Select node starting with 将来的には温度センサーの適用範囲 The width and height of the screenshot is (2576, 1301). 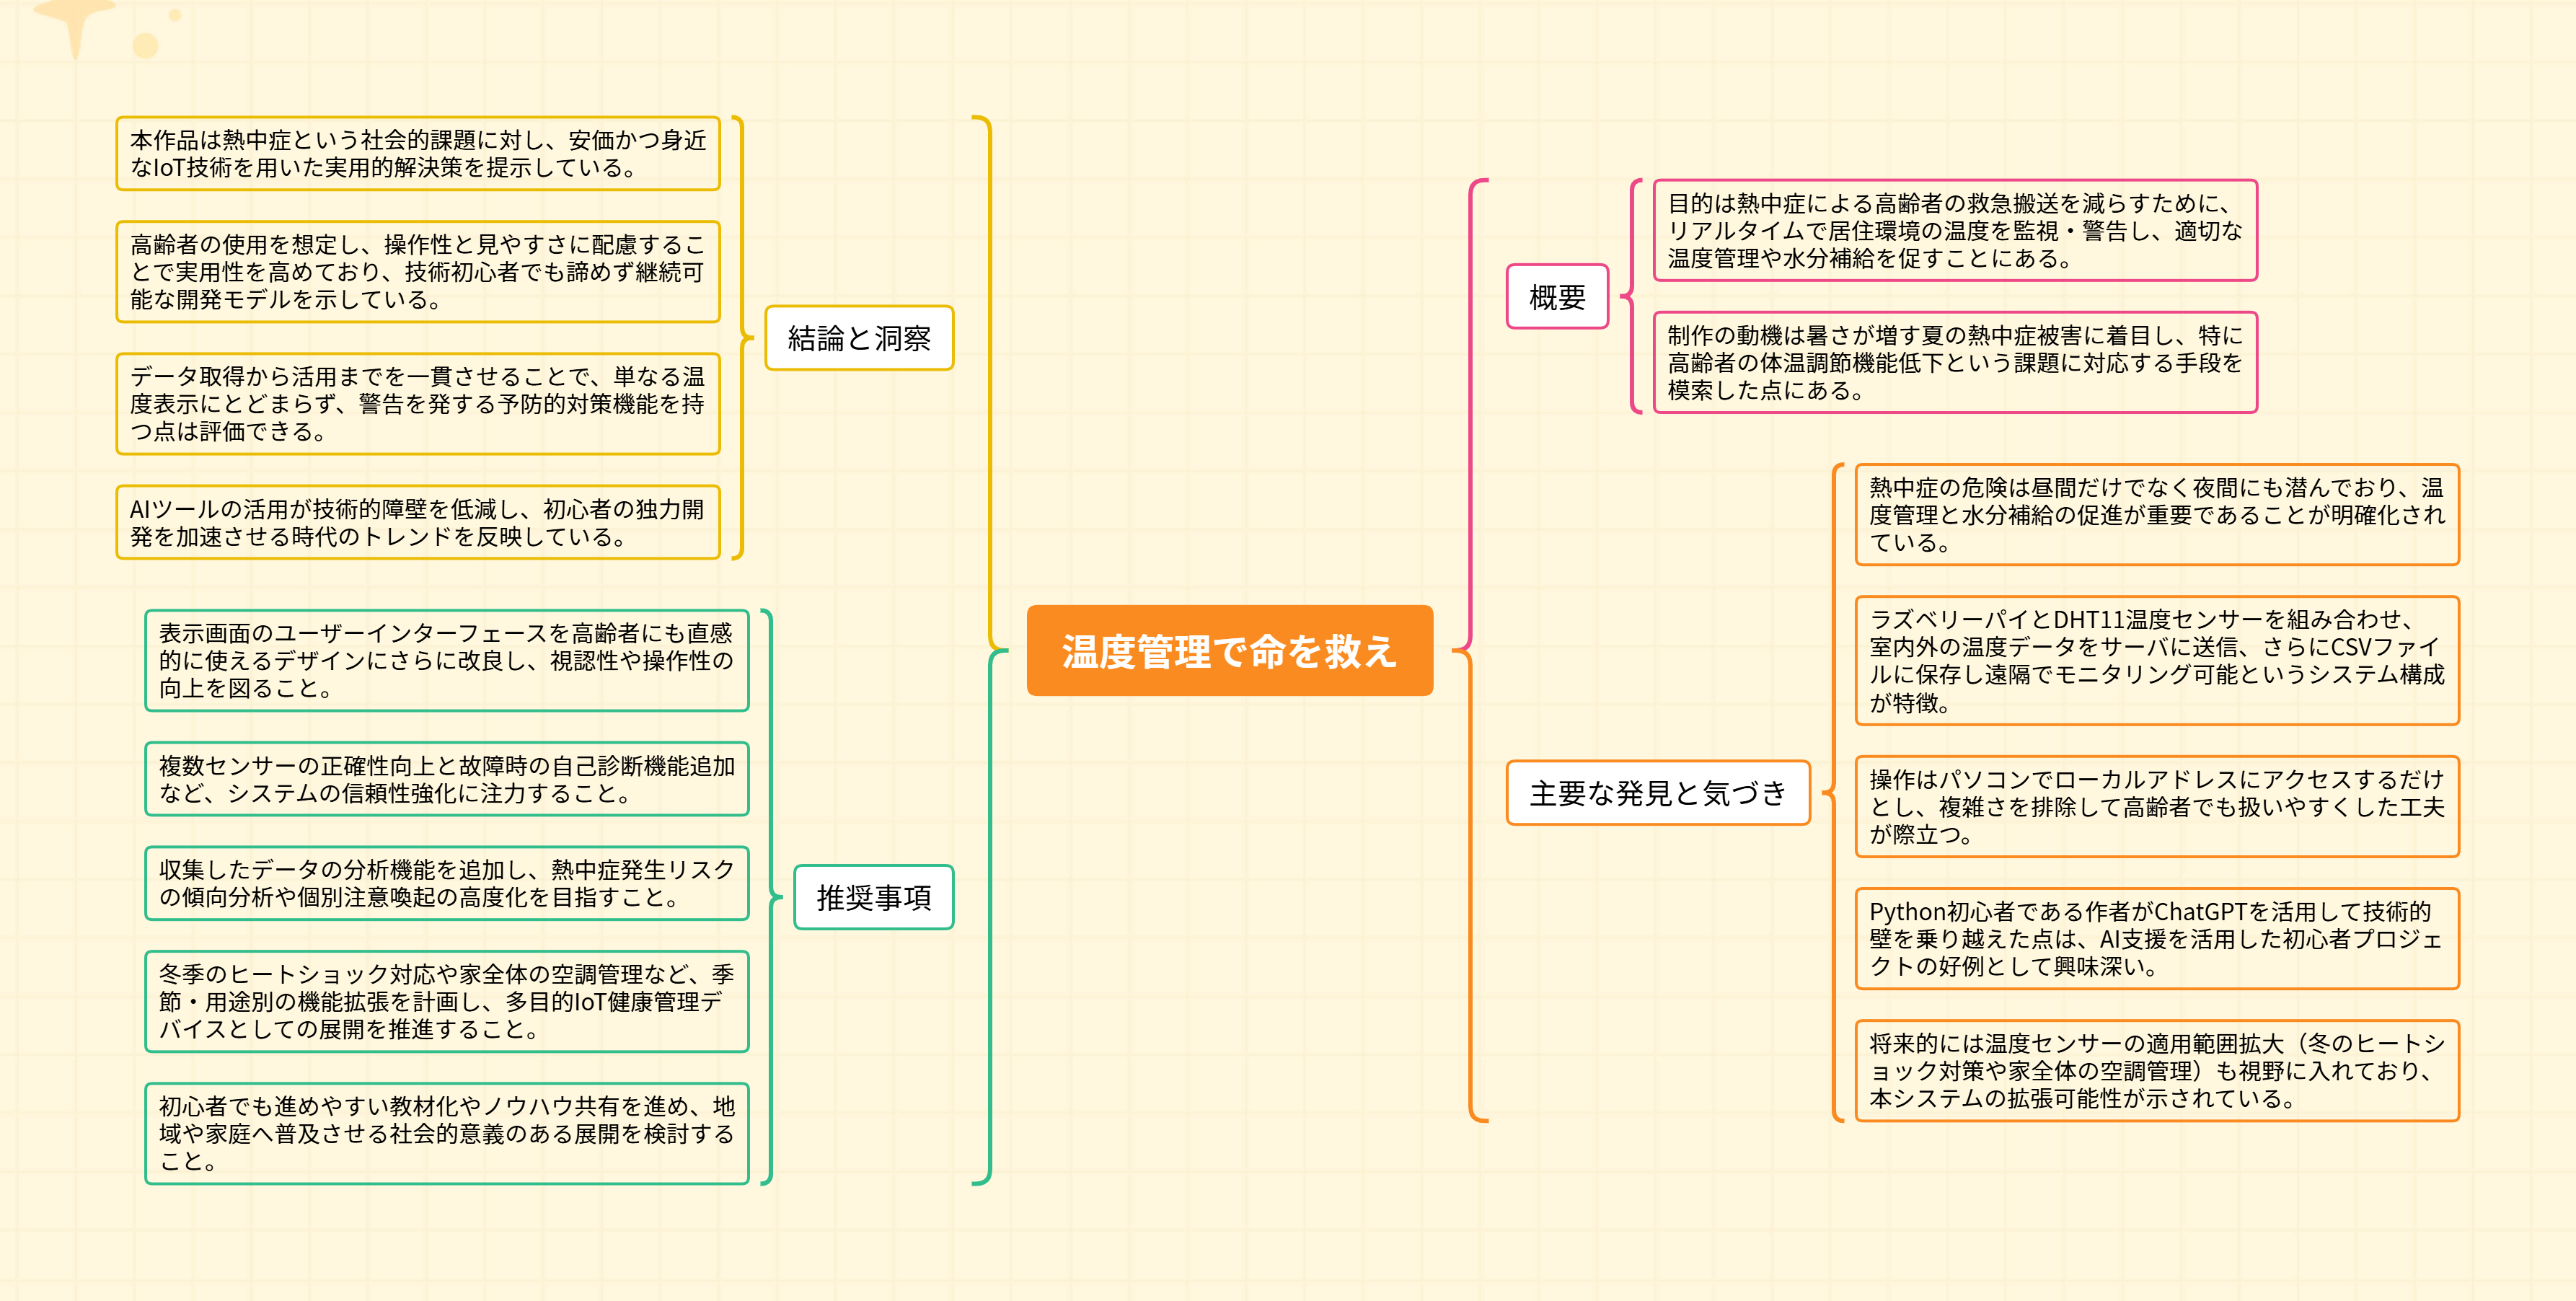(x=2156, y=1070)
